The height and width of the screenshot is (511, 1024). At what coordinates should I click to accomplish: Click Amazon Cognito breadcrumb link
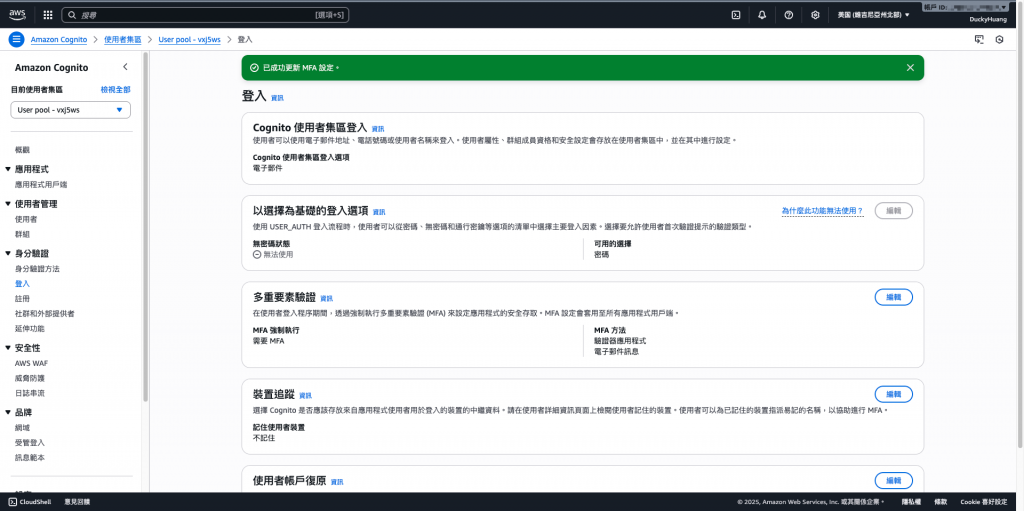point(59,40)
